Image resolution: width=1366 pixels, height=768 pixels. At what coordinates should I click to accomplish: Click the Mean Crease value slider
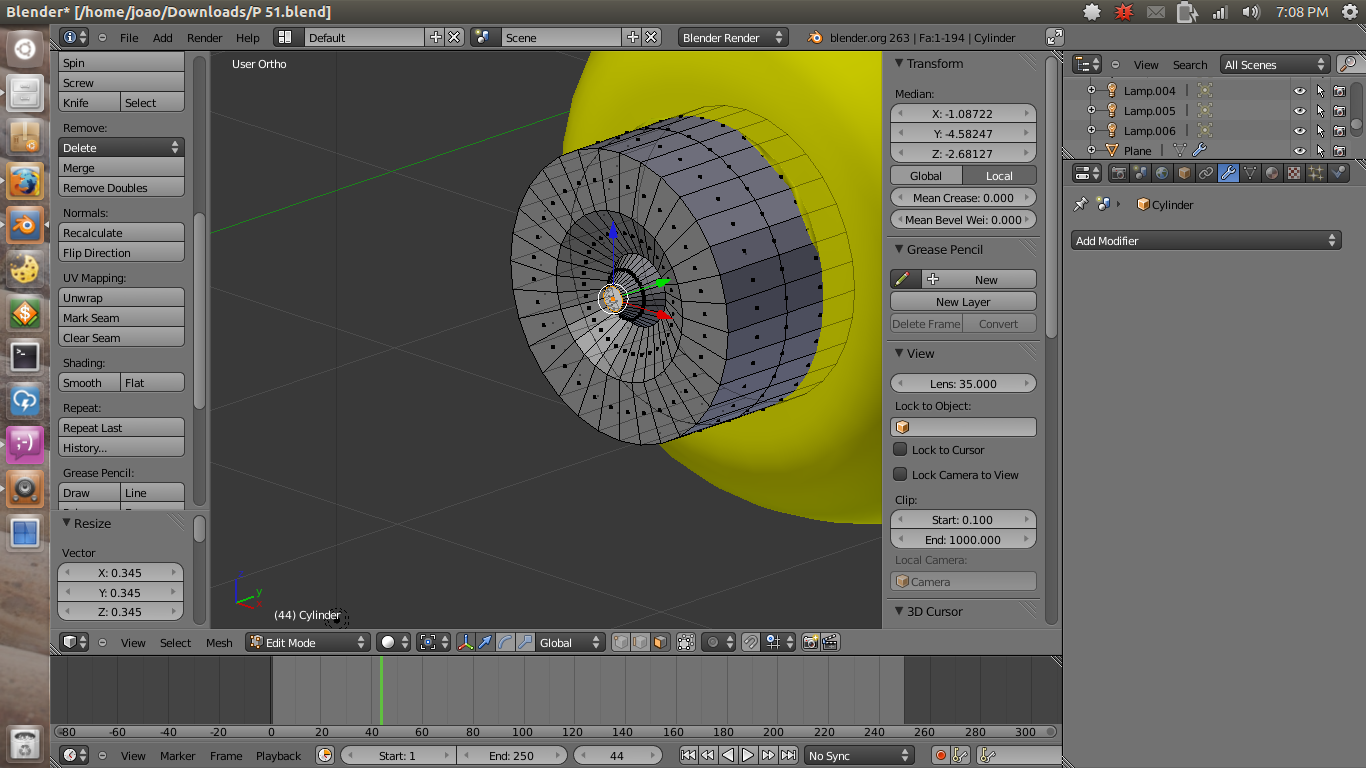[x=963, y=198]
